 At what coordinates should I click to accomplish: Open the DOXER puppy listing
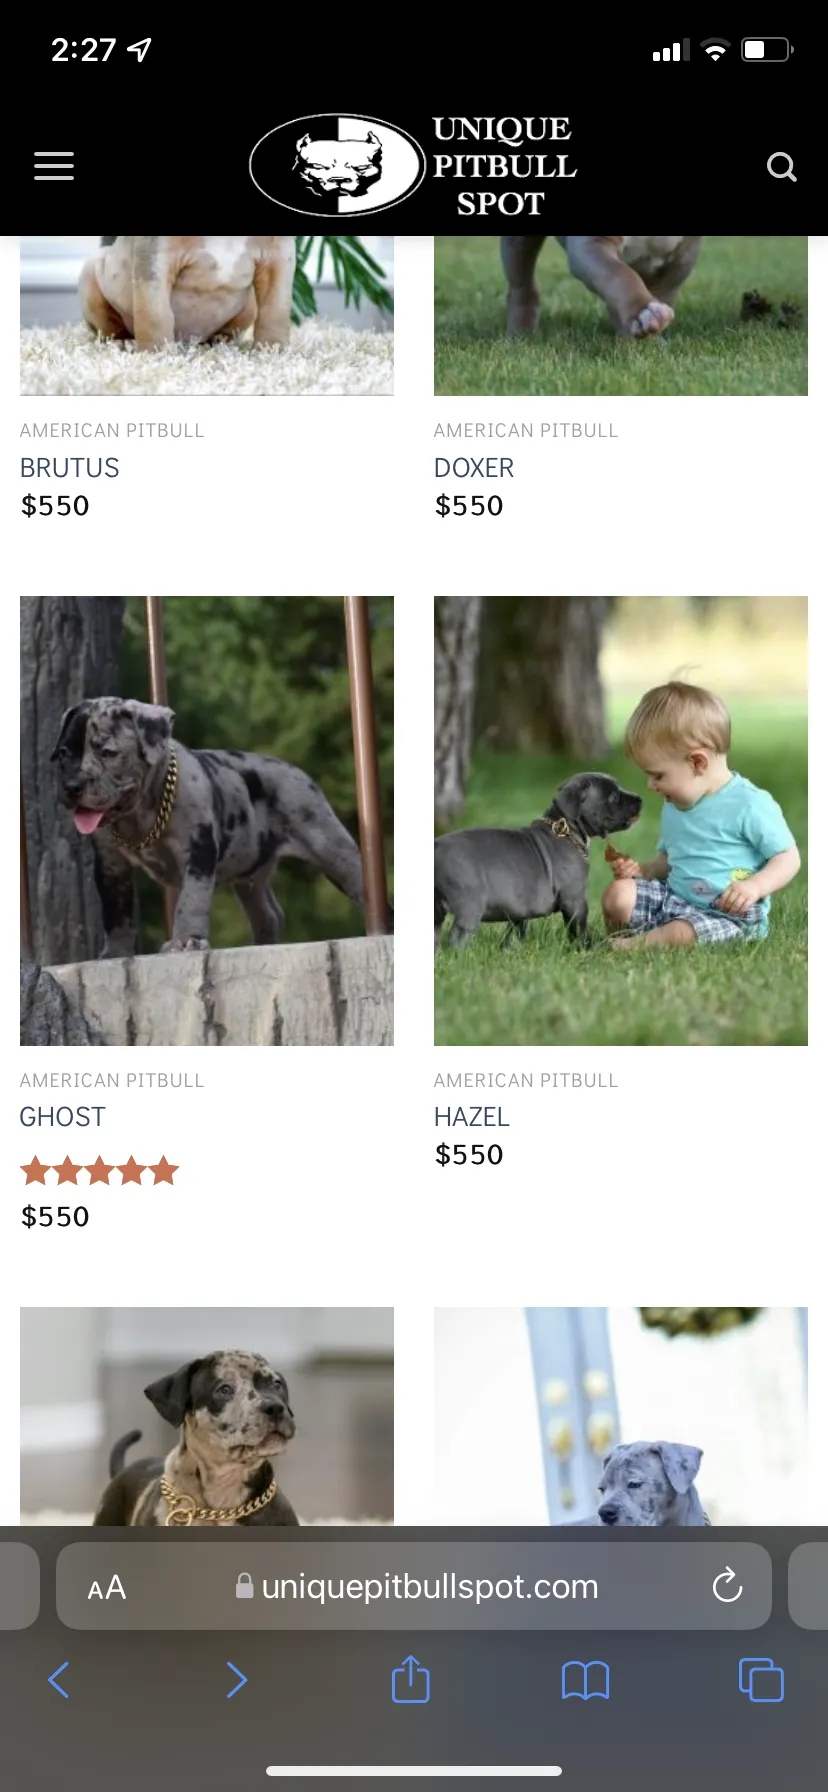tap(474, 468)
